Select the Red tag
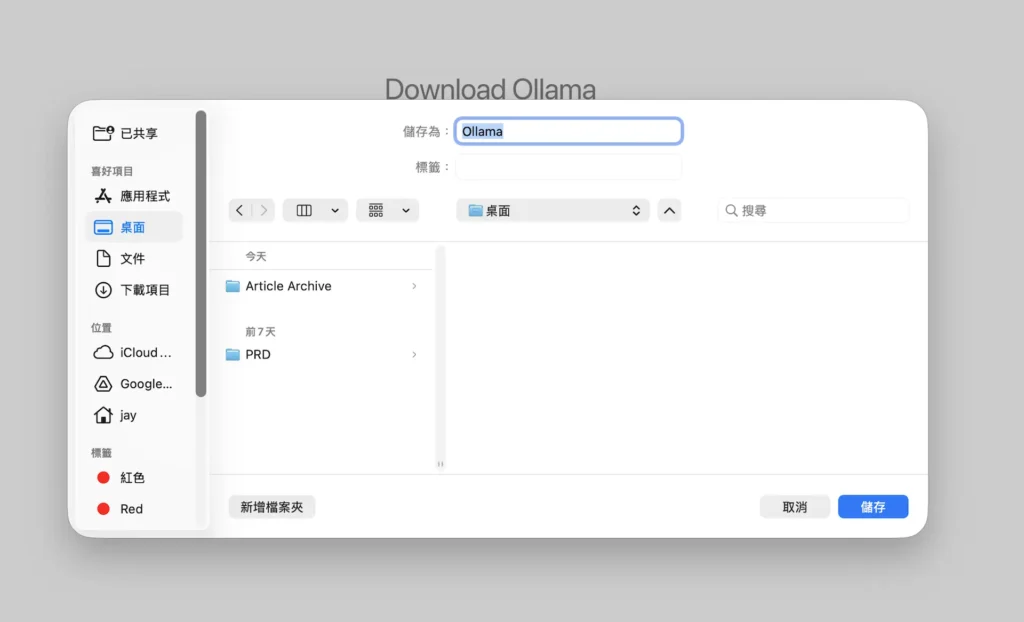1024x622 pixels. click(120, 509)
